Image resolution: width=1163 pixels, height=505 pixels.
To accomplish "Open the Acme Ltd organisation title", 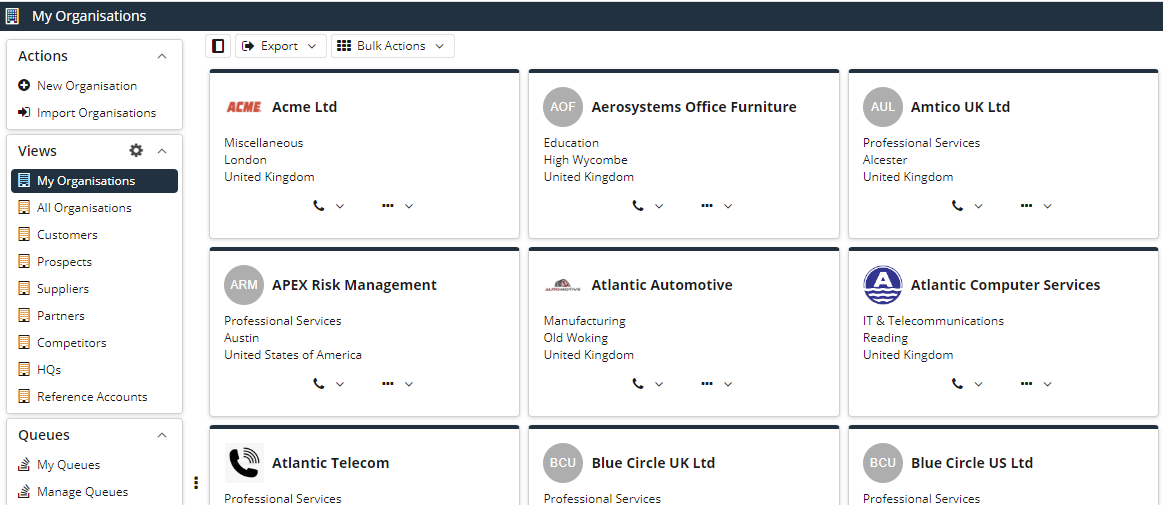I will point(304,107).
